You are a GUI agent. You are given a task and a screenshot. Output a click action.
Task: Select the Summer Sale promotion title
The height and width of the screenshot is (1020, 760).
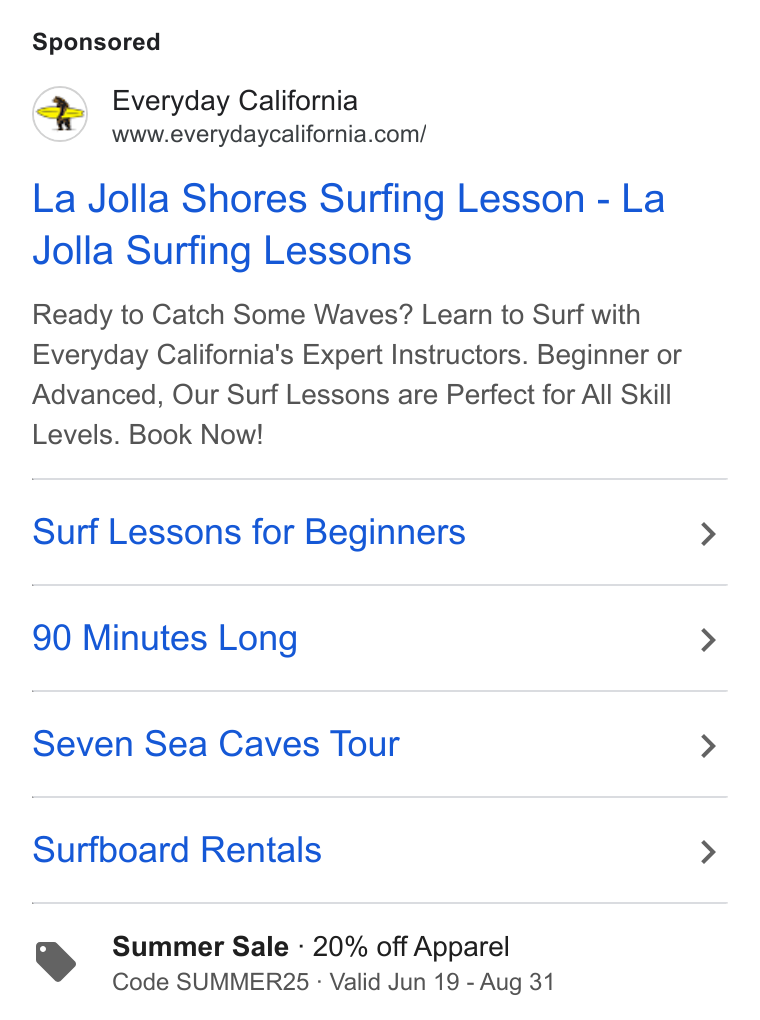point(200,946)
